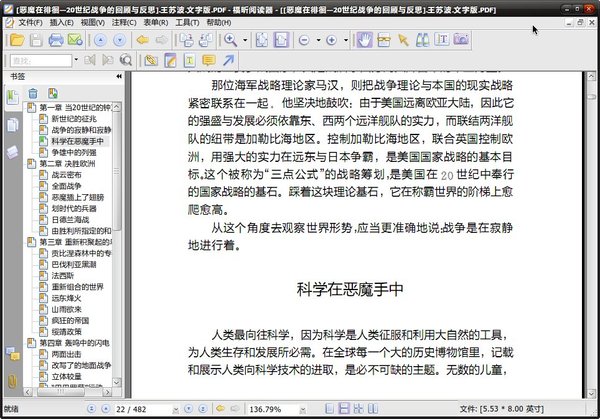
Task: Open the find box dropdown arrow
Action: pyautogui.click(x=76, y=60)
